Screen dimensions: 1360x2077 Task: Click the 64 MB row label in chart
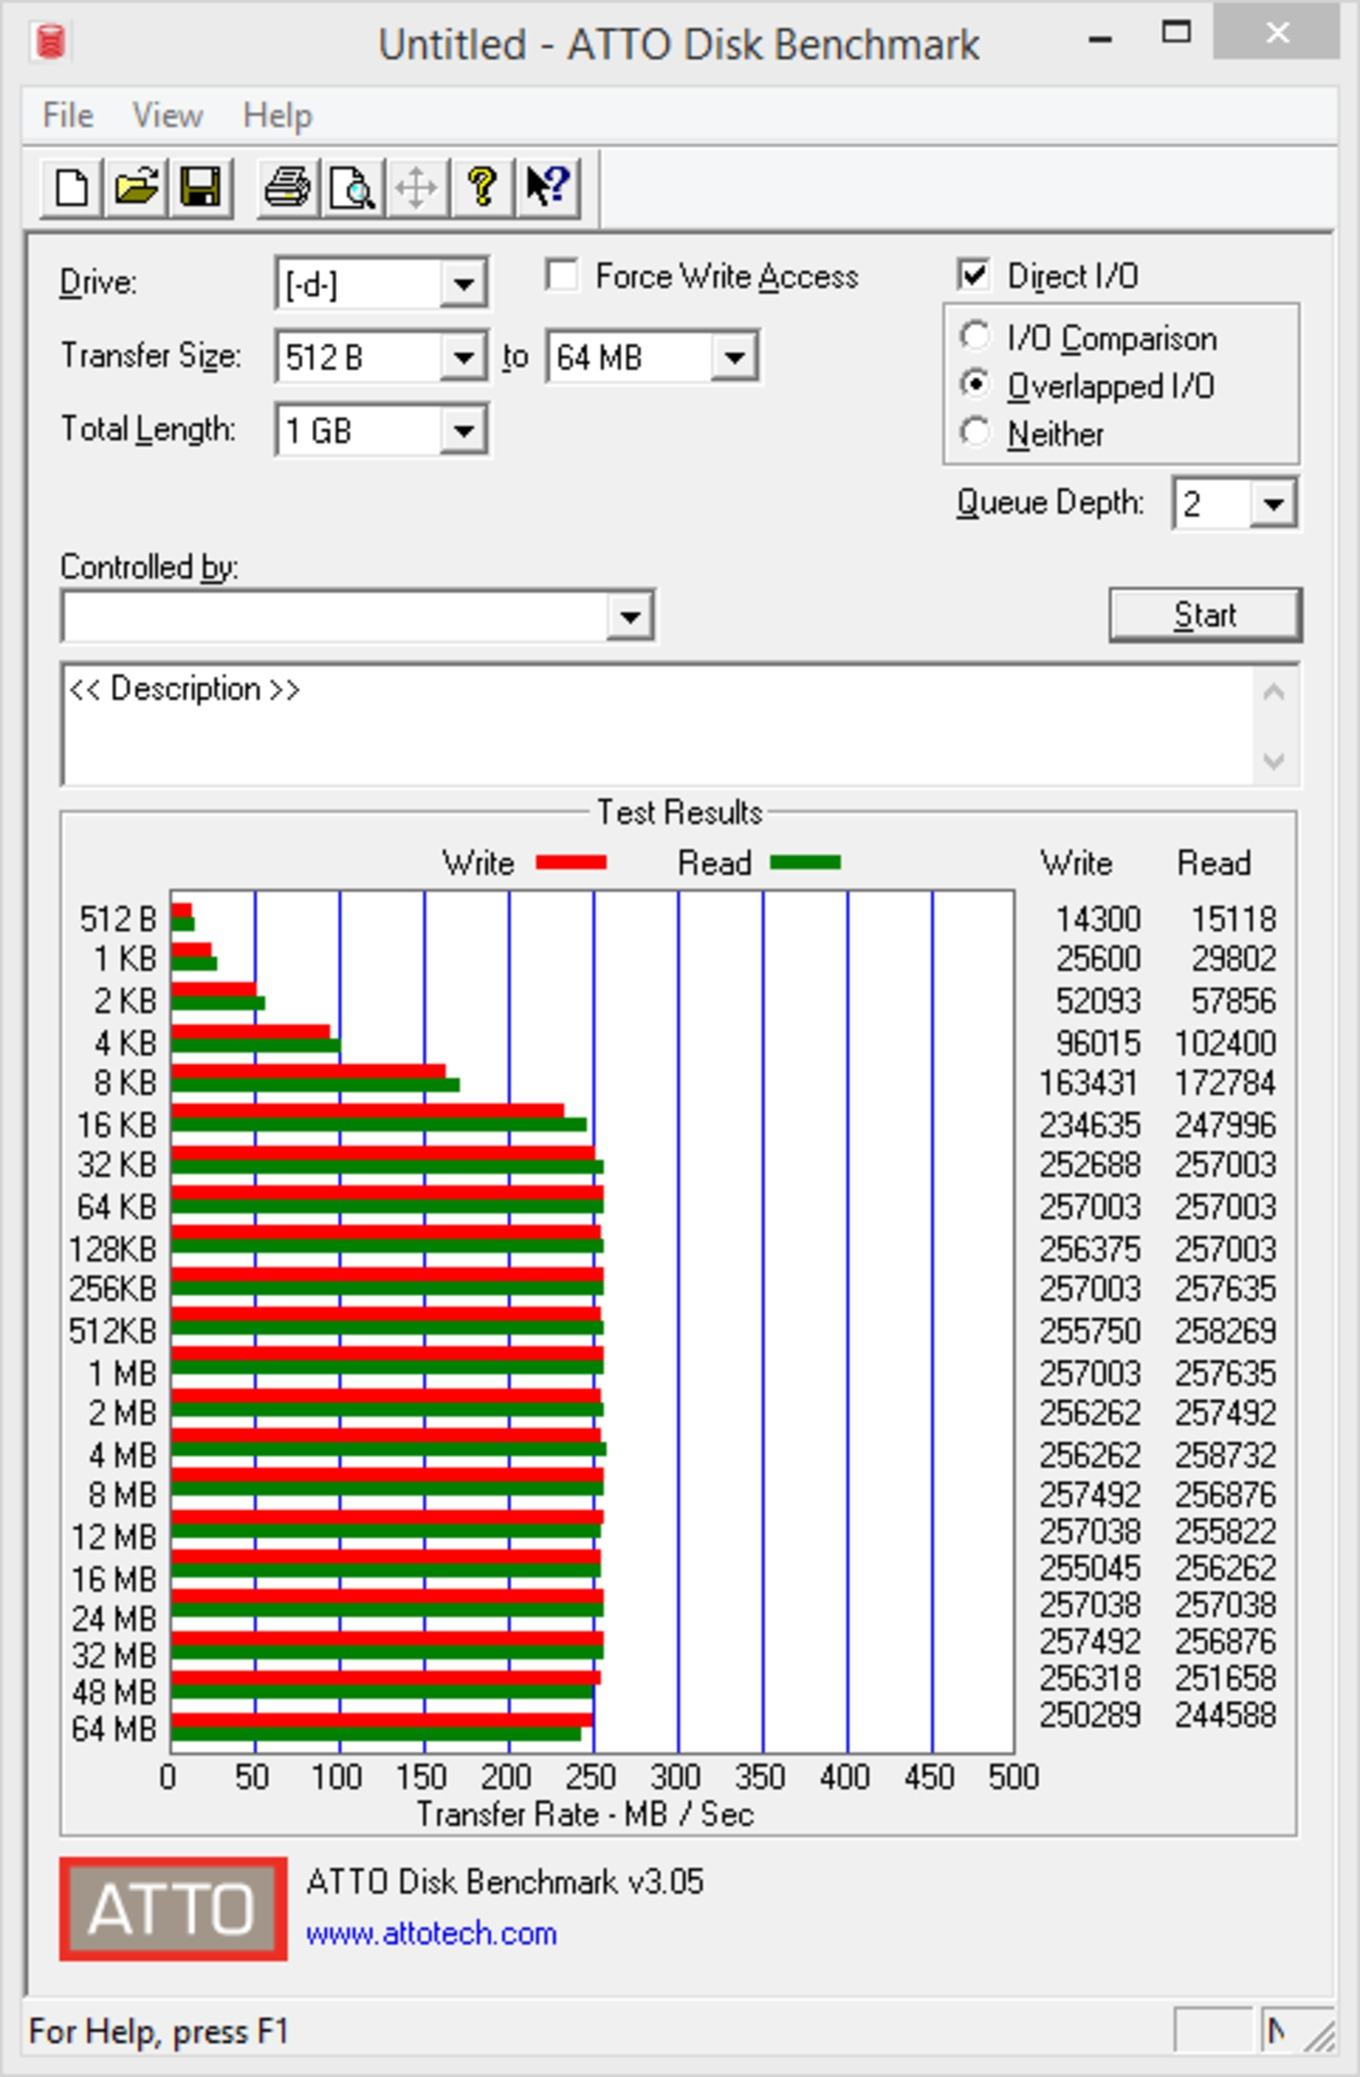pos(114,1729)
